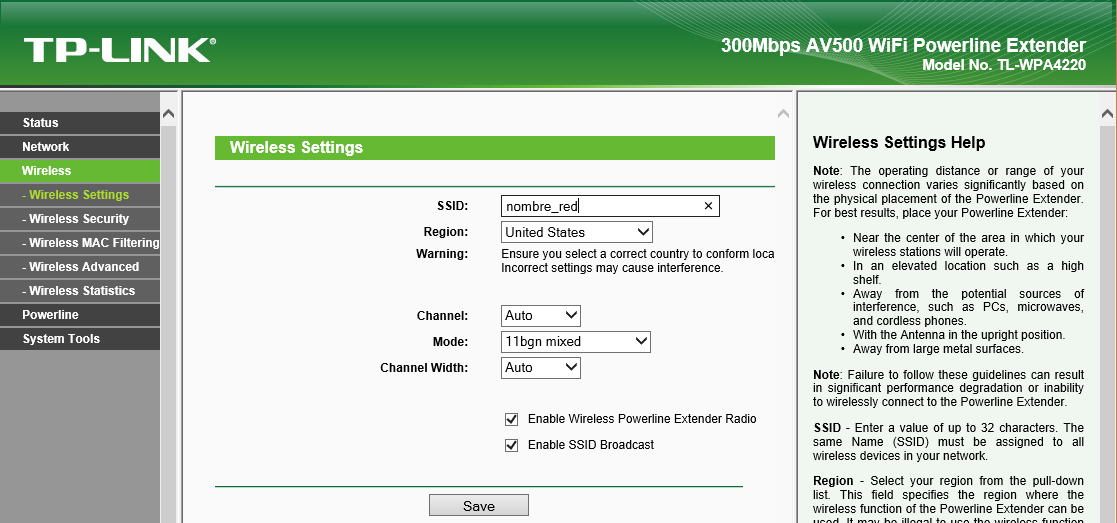This screenshot has height=523, width=1117.
Task: Go to Wireless Settings submenu
Action: pyautogui.click(x=80, y=195)
